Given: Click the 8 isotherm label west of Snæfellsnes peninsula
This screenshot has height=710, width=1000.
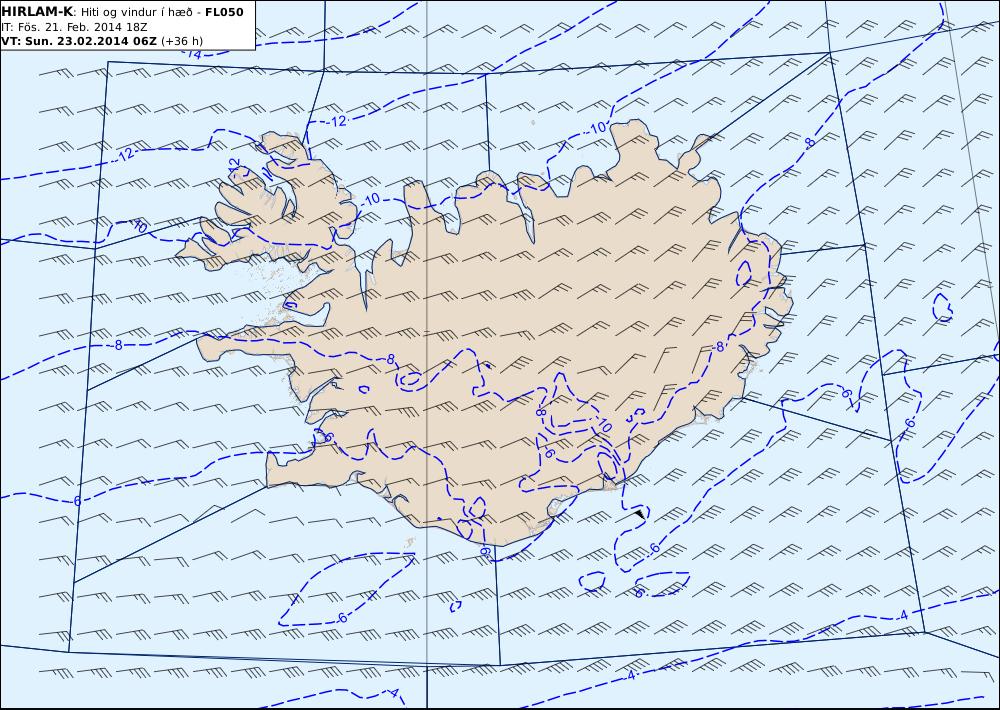Looking at the screenshot, I should [x=118, y=345].
